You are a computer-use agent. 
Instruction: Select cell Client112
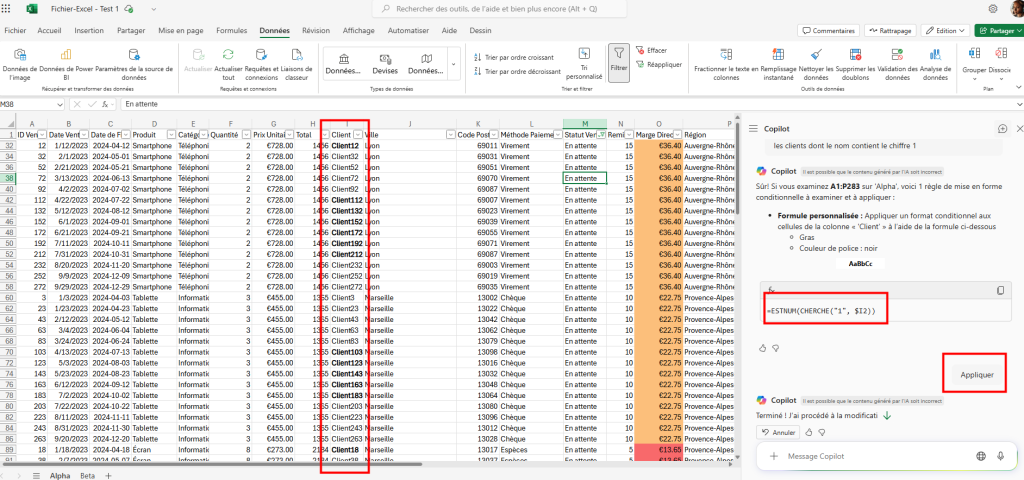coord(346,200)
